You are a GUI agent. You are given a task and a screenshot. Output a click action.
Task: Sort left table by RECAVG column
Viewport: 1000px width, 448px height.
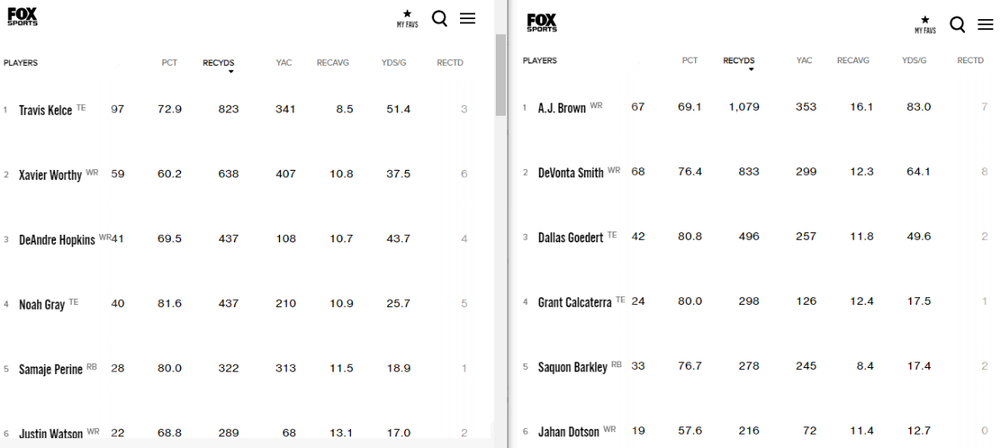(332, 63)
